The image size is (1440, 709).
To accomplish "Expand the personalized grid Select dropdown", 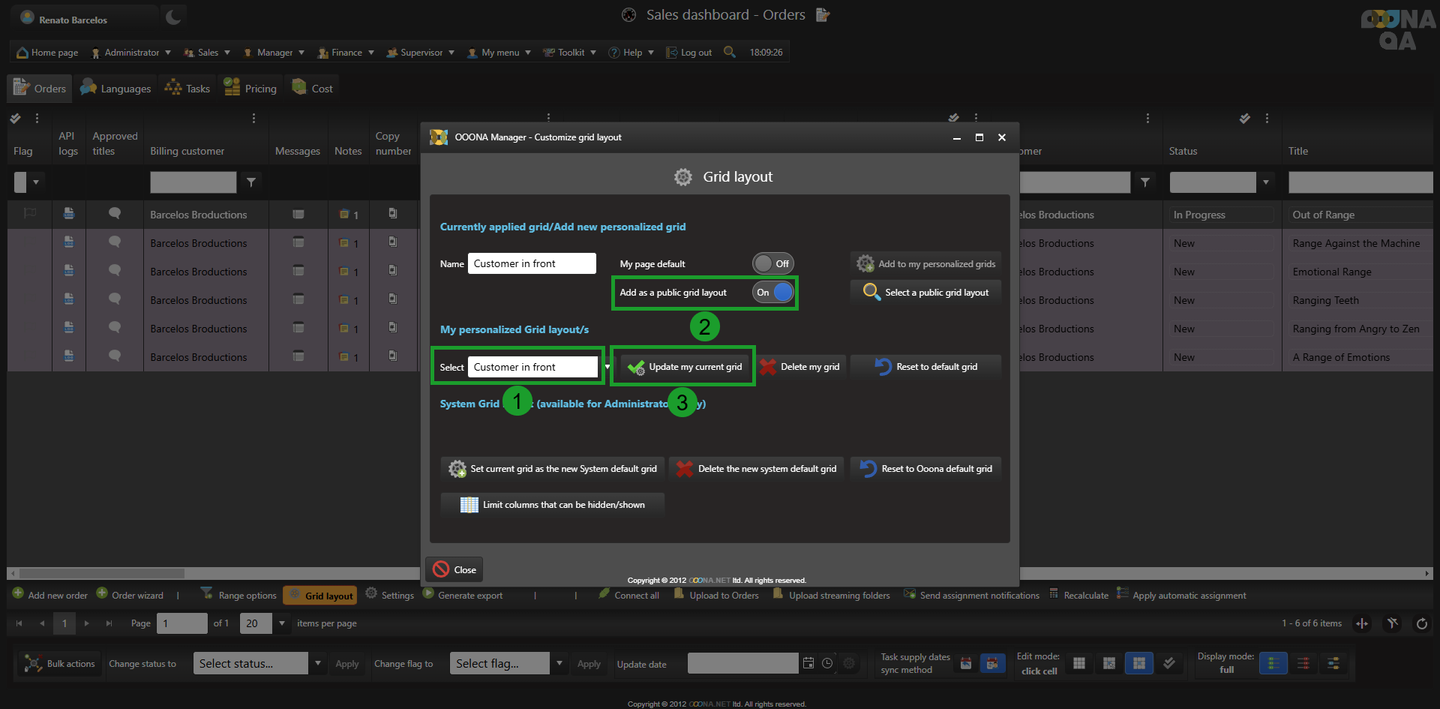I will pos(607,367).
